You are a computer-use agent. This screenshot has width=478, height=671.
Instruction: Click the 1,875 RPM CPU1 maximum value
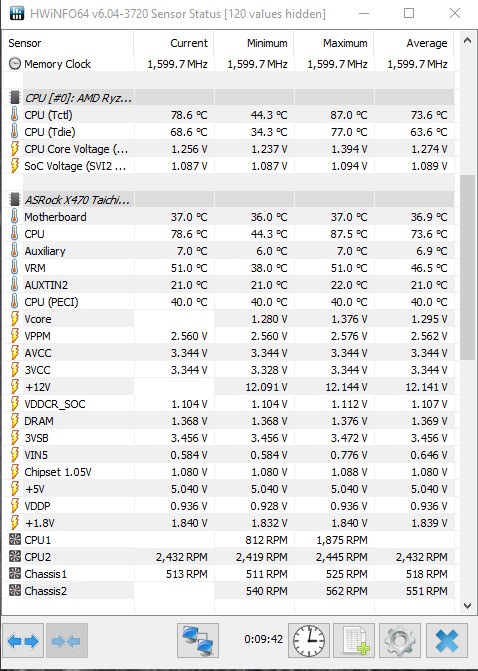tap(341, 540)
